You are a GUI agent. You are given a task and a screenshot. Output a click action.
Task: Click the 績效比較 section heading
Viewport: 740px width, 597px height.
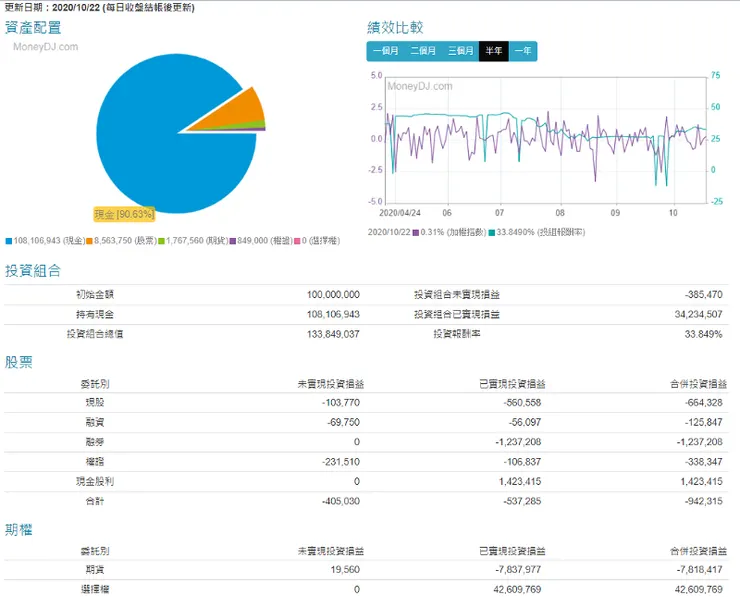tap(395, 27)
